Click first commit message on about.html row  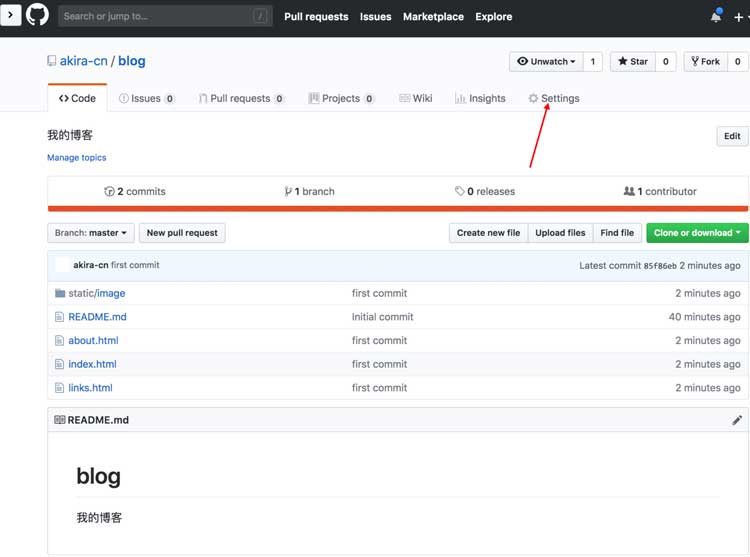(x=379, y=340)
